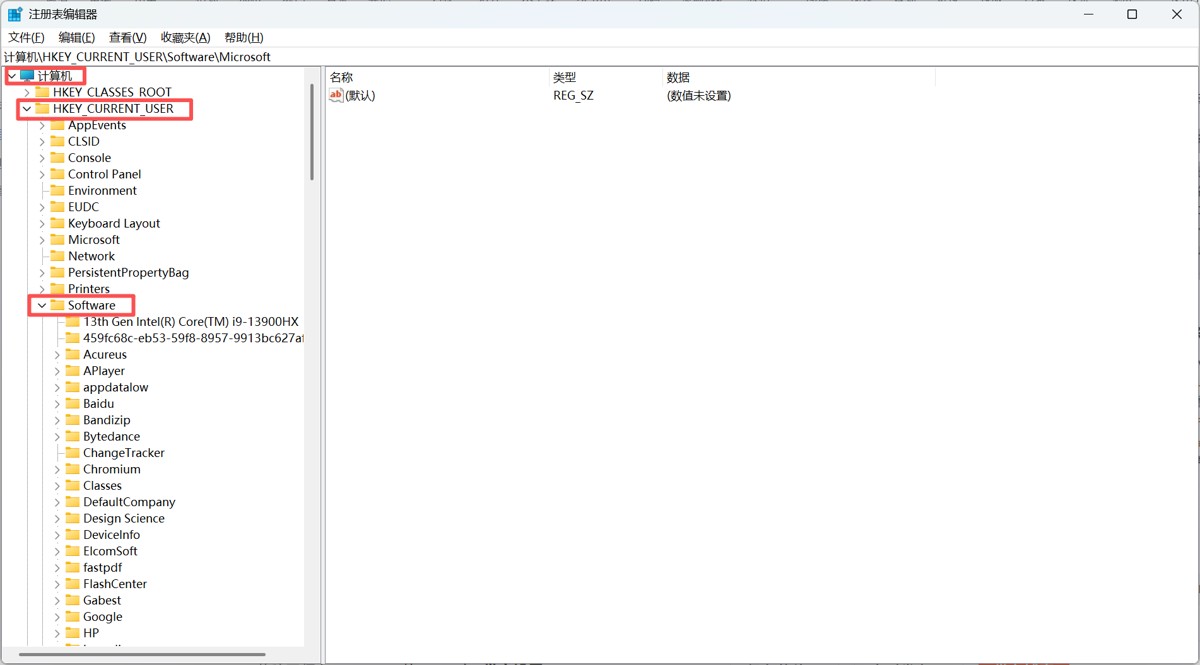Click the folder icon next to ChangeTracker
The image size is (1200, 665).
[x=72, y=453]
